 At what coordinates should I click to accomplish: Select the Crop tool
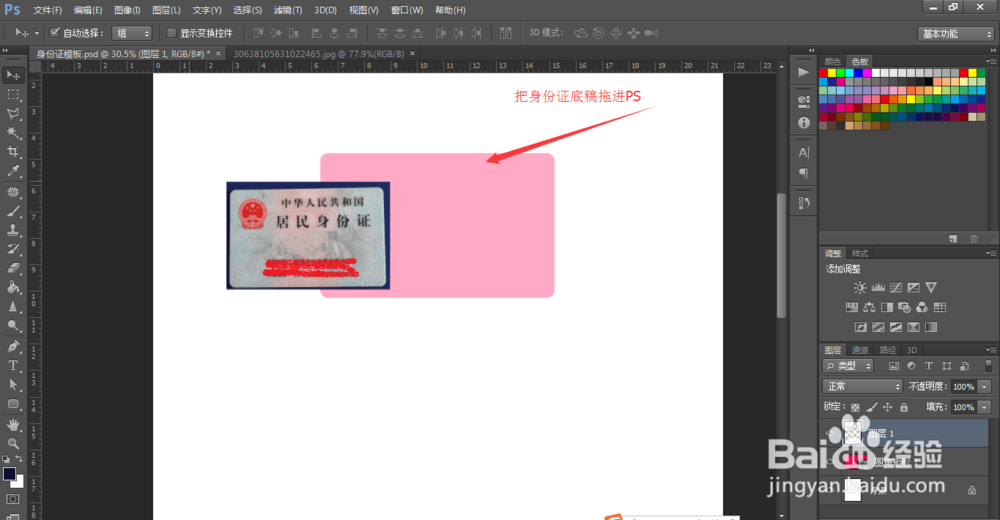[x=13, y=152]
